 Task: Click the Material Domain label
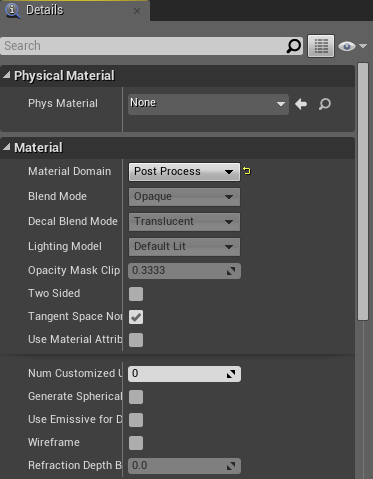(x=69, y=171)
